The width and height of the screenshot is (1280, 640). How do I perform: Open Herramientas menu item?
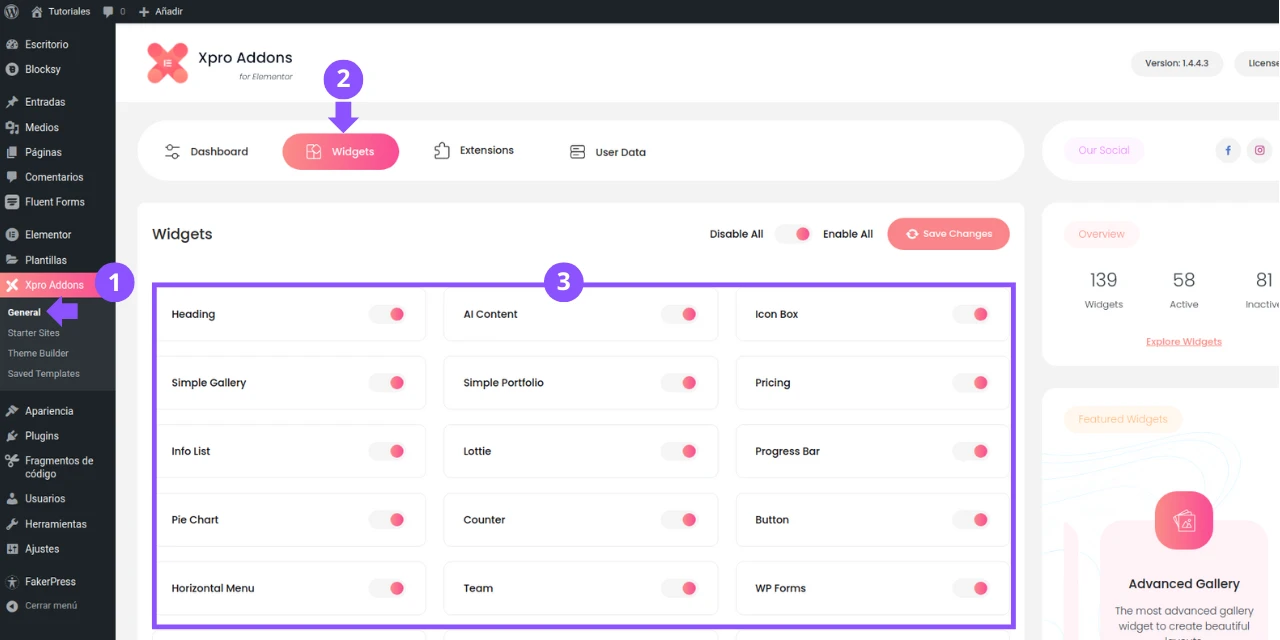[x=57, y=524]
